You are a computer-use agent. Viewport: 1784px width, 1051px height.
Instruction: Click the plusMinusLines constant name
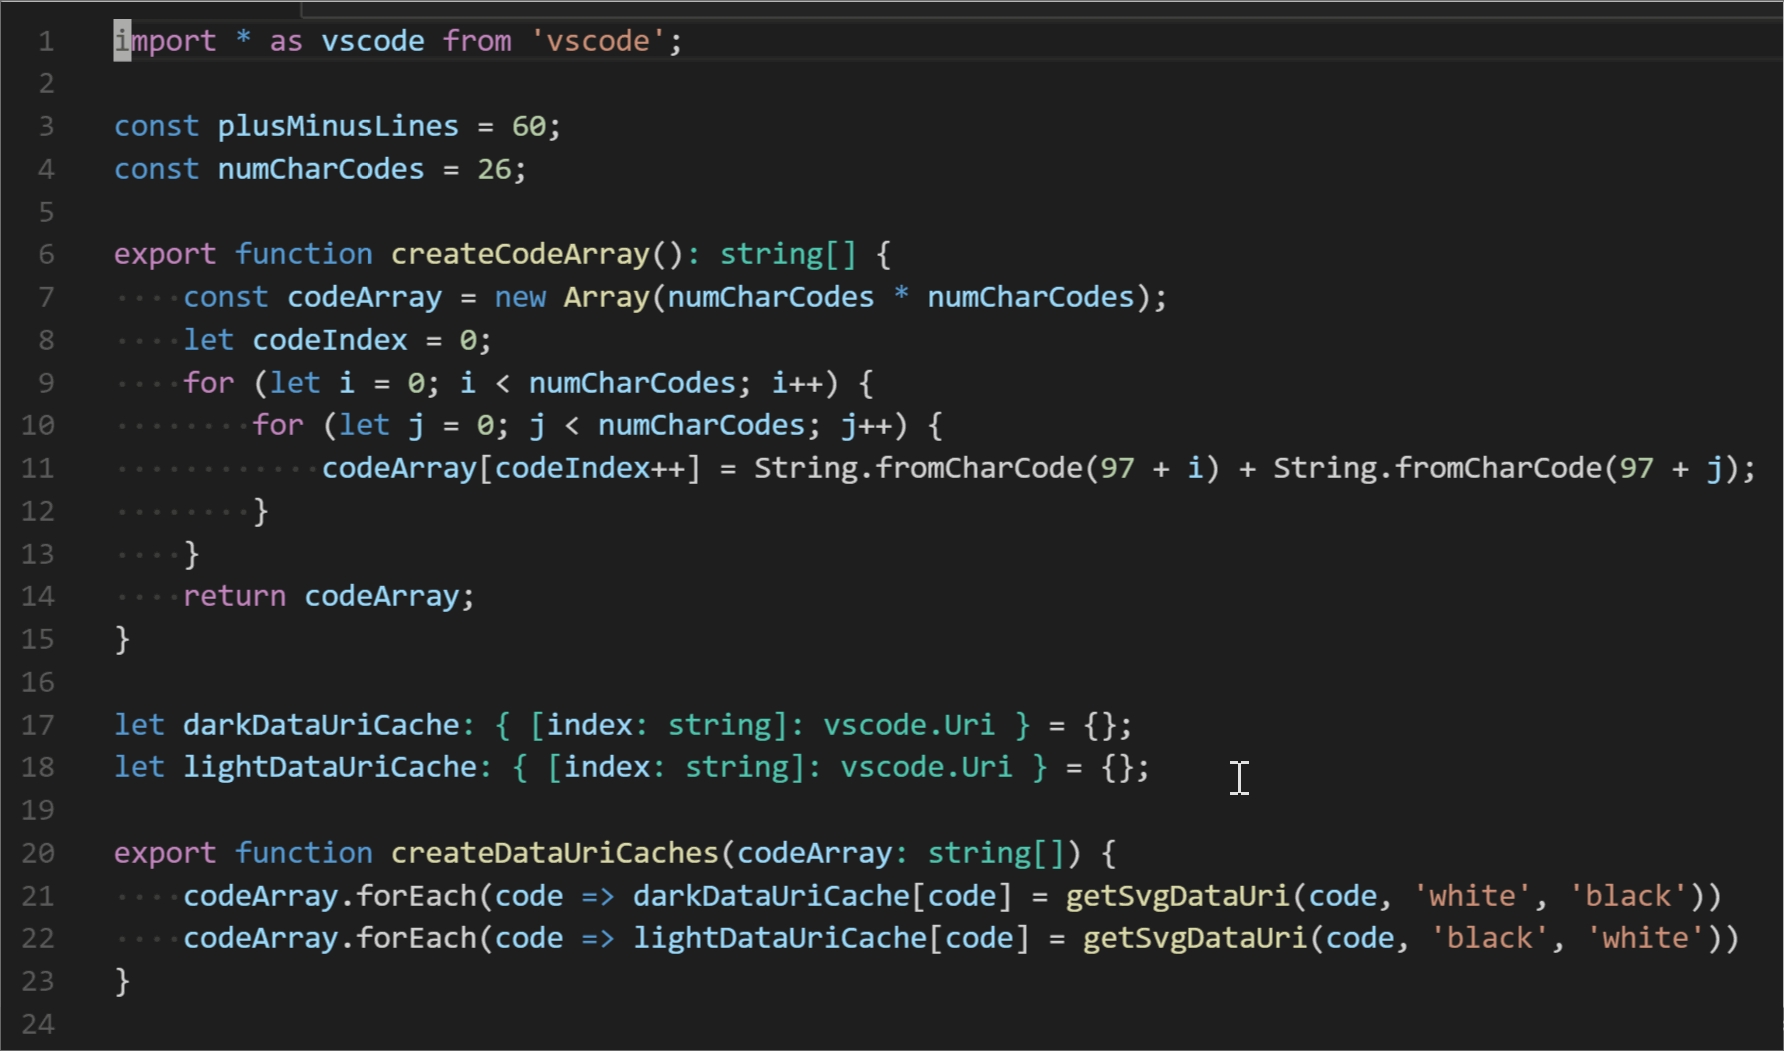338,126
